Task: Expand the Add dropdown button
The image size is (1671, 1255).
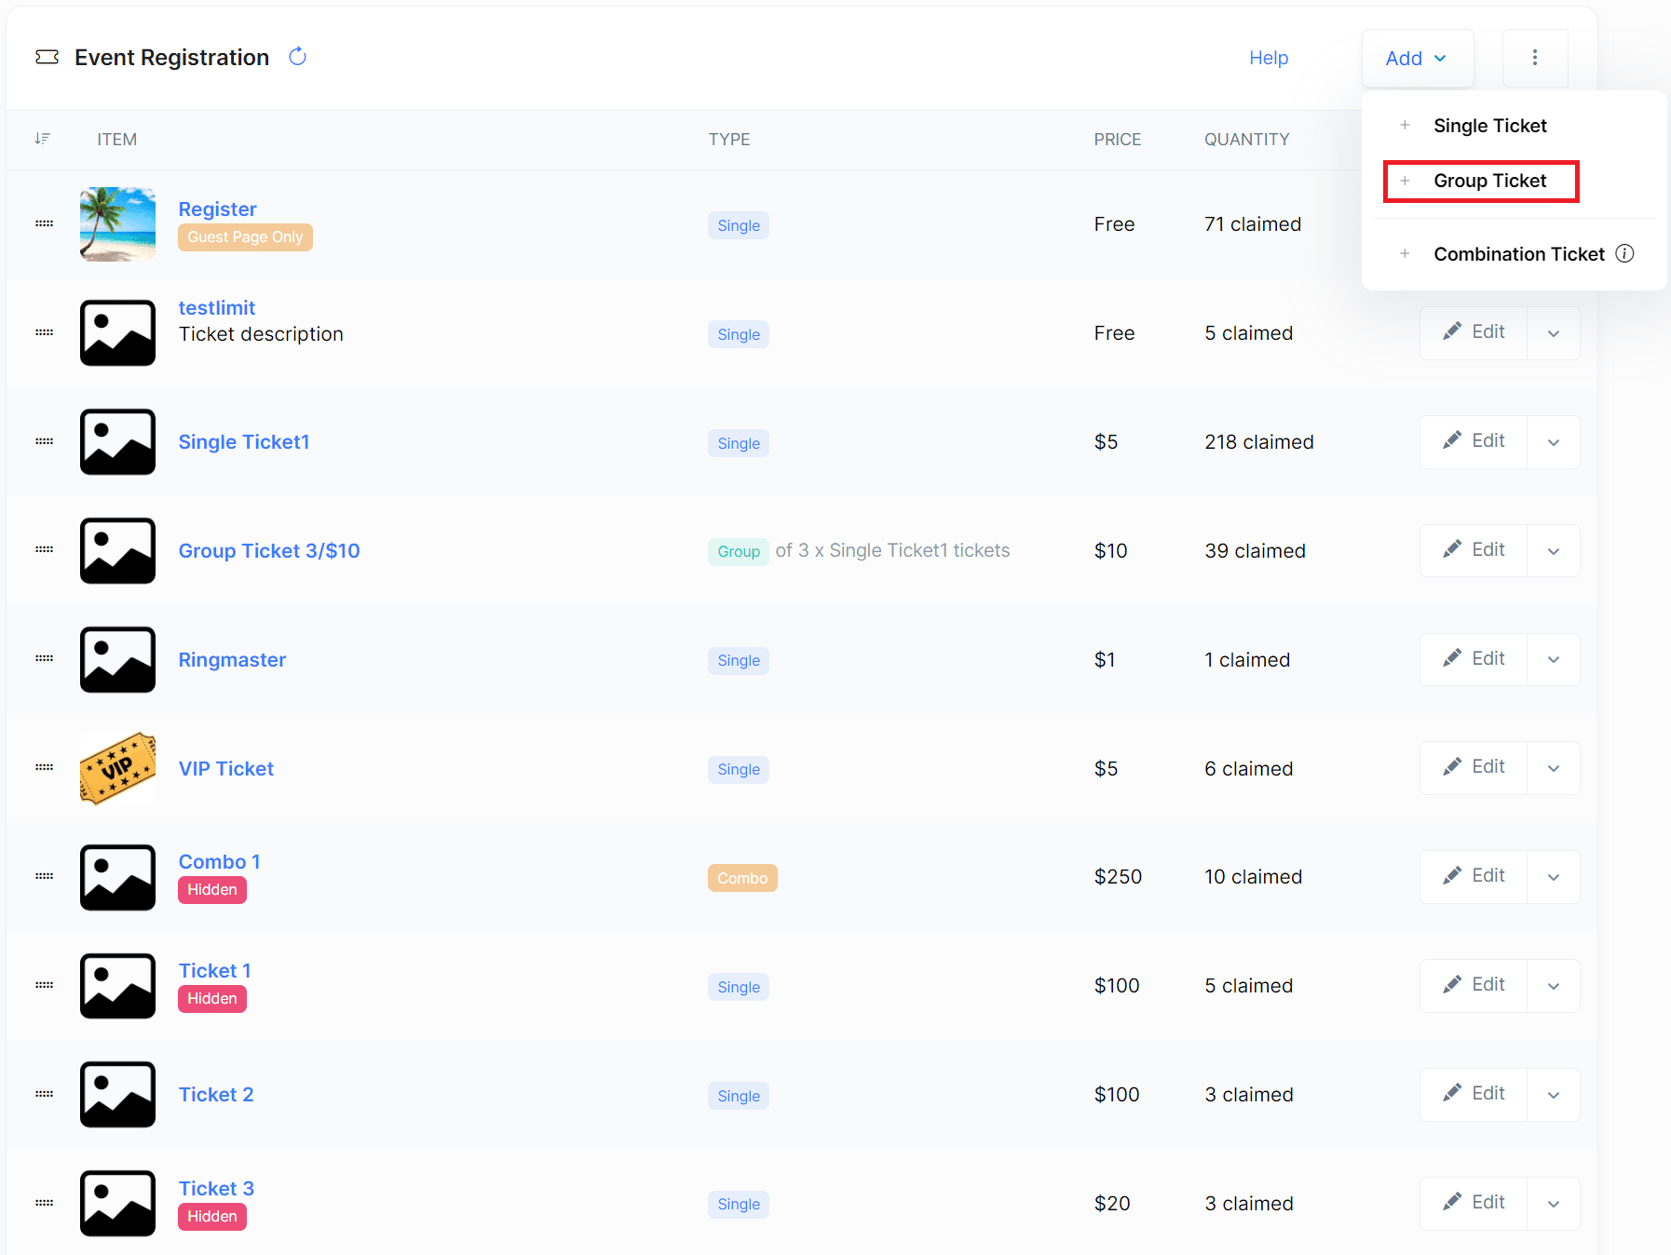Action: point(1416,58)
